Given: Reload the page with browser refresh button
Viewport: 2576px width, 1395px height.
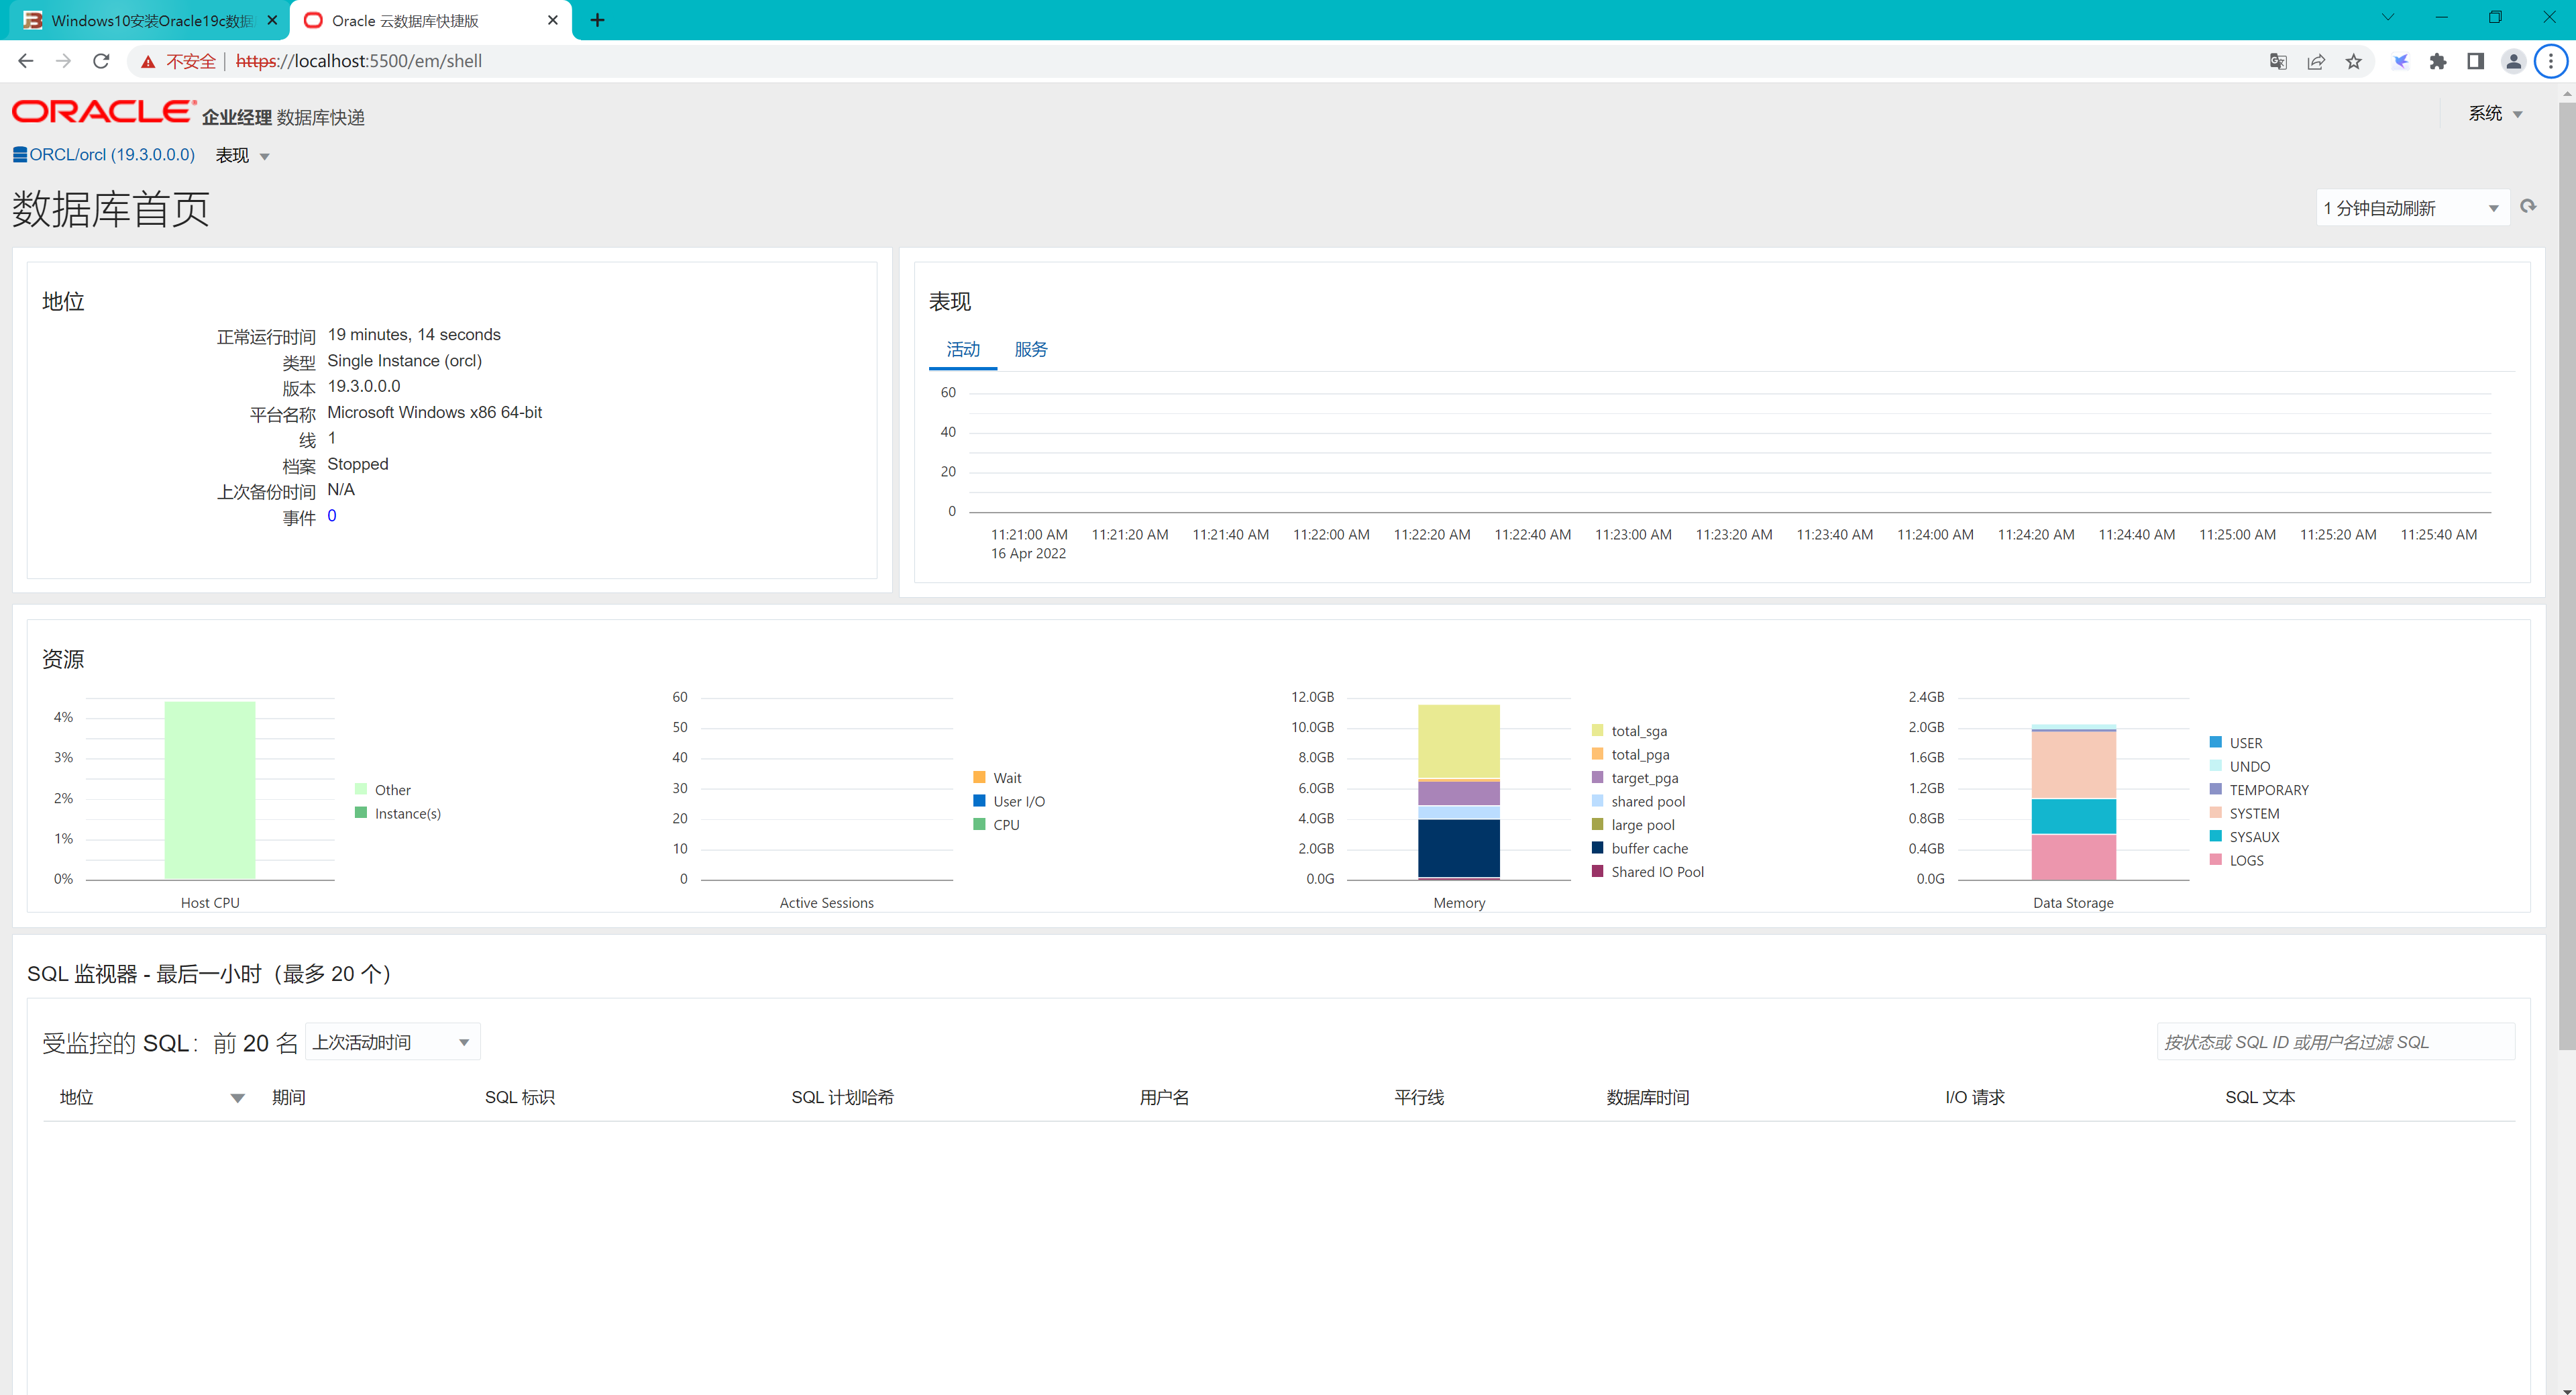Looking at the screenshot, I should pyautogui.click(x=101, y=61).
